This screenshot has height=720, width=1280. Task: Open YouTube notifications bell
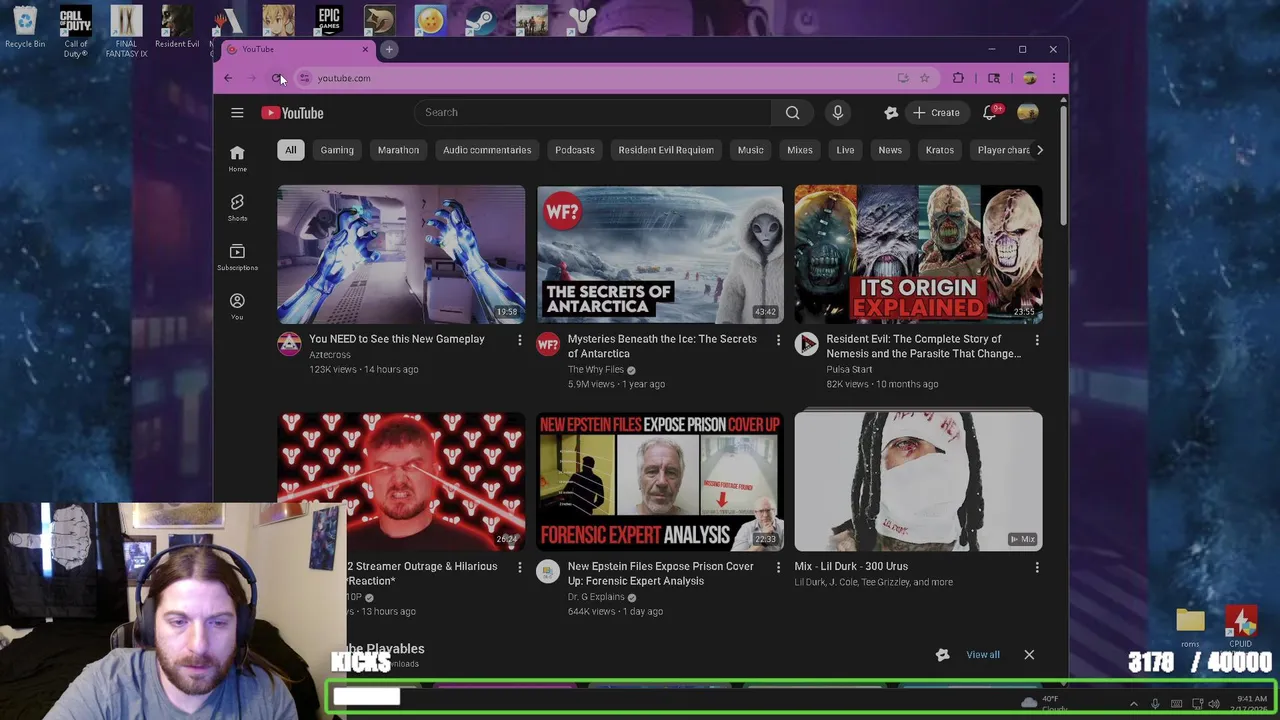coord(990,113)
